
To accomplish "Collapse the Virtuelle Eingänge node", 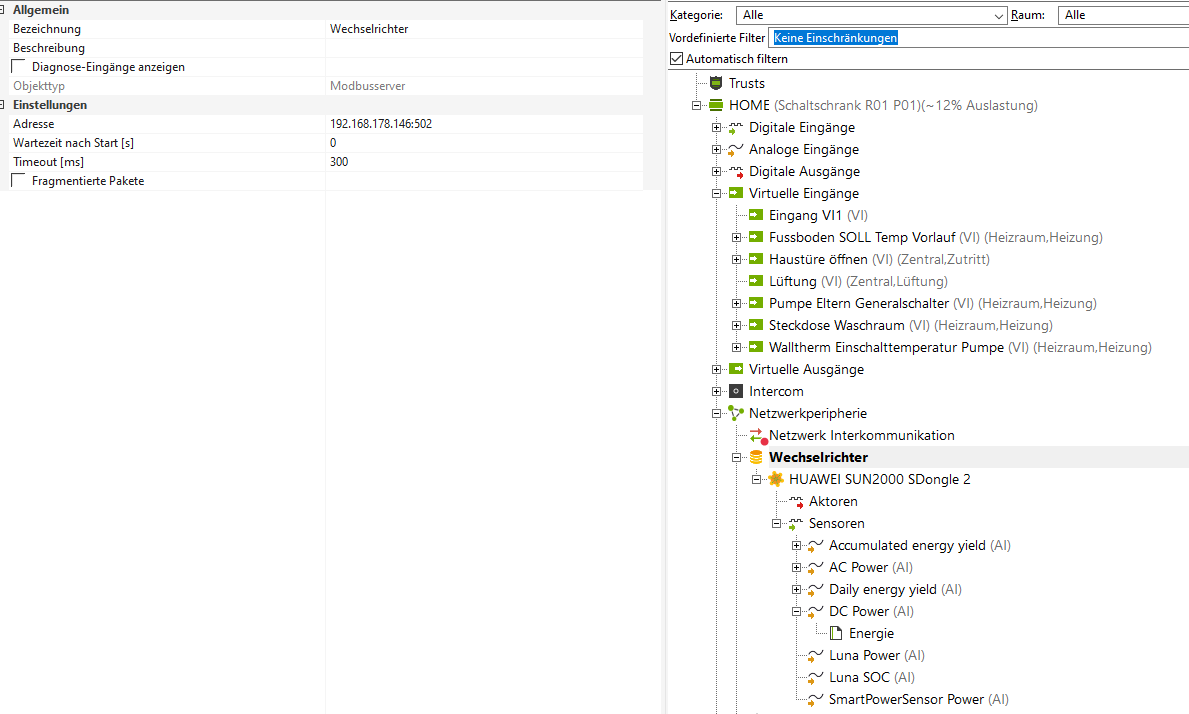I will 716,193.
